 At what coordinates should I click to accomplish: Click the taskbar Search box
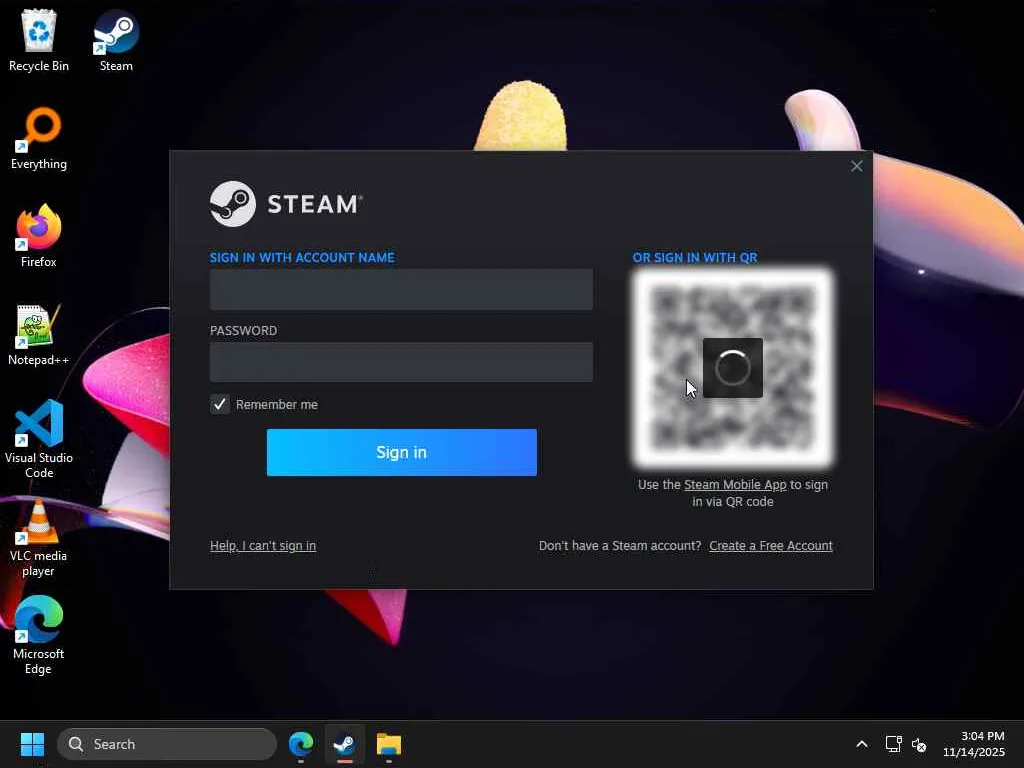click(167, 744)
